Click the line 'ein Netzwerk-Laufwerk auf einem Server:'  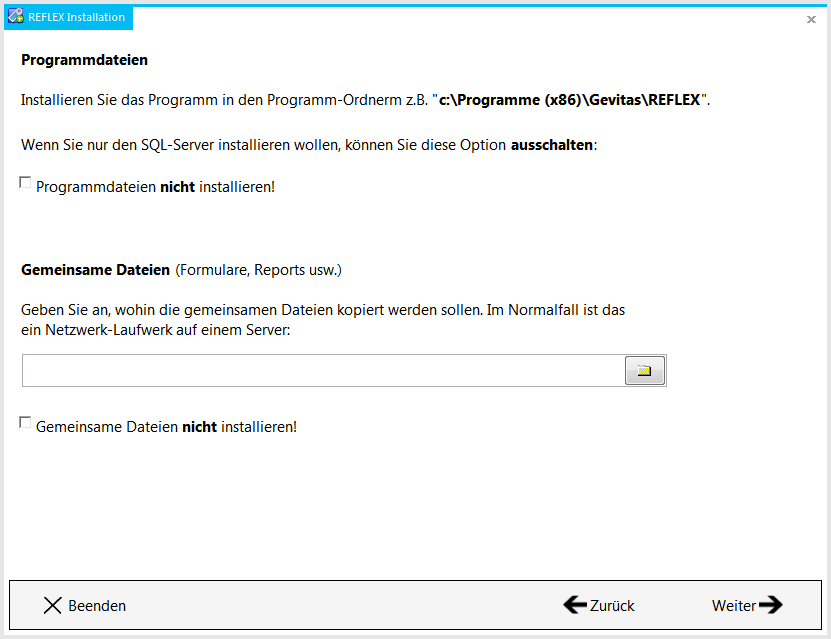(156, 330)
